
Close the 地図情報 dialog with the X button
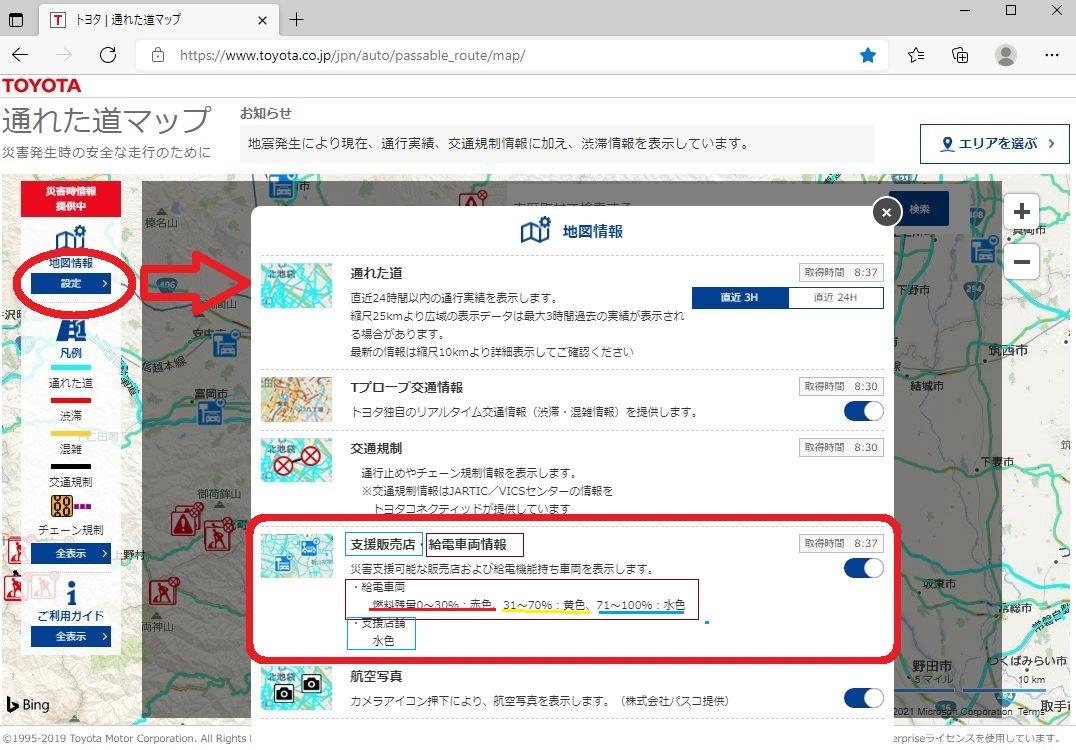886,212
